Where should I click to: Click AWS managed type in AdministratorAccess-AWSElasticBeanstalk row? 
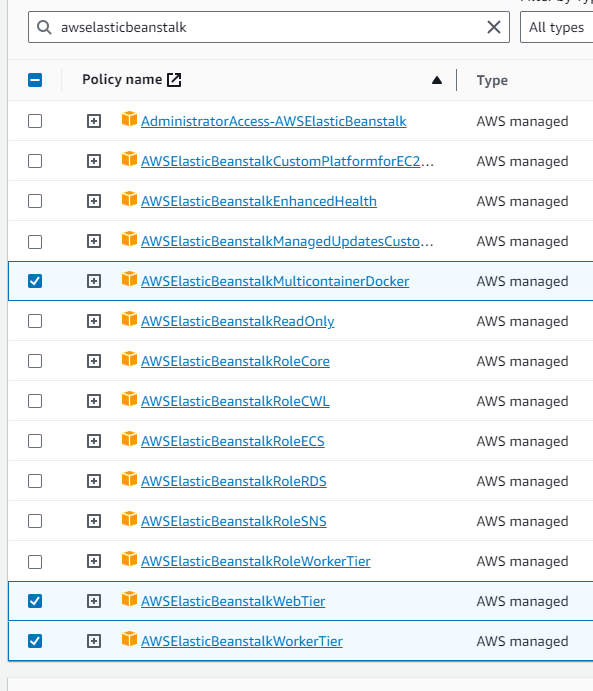pyautogui.click(x=523, y=121)
